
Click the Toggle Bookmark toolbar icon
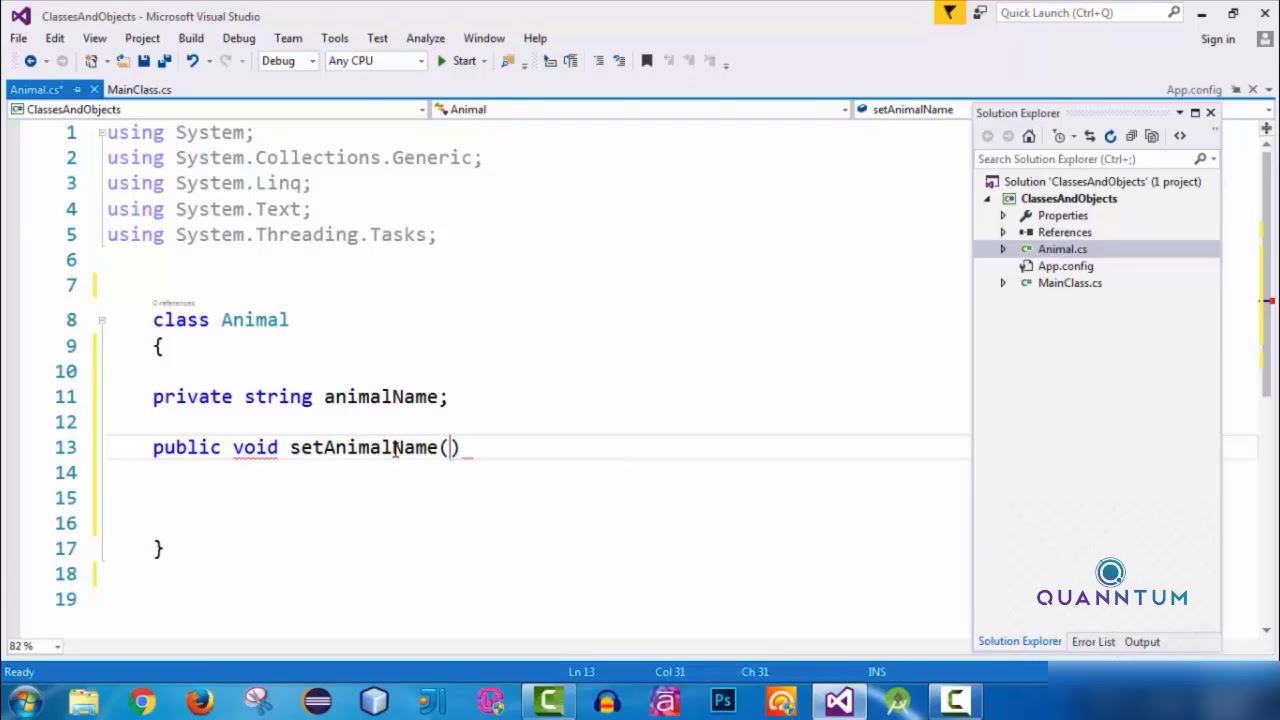pyautogui.click(x=647, y=61)
